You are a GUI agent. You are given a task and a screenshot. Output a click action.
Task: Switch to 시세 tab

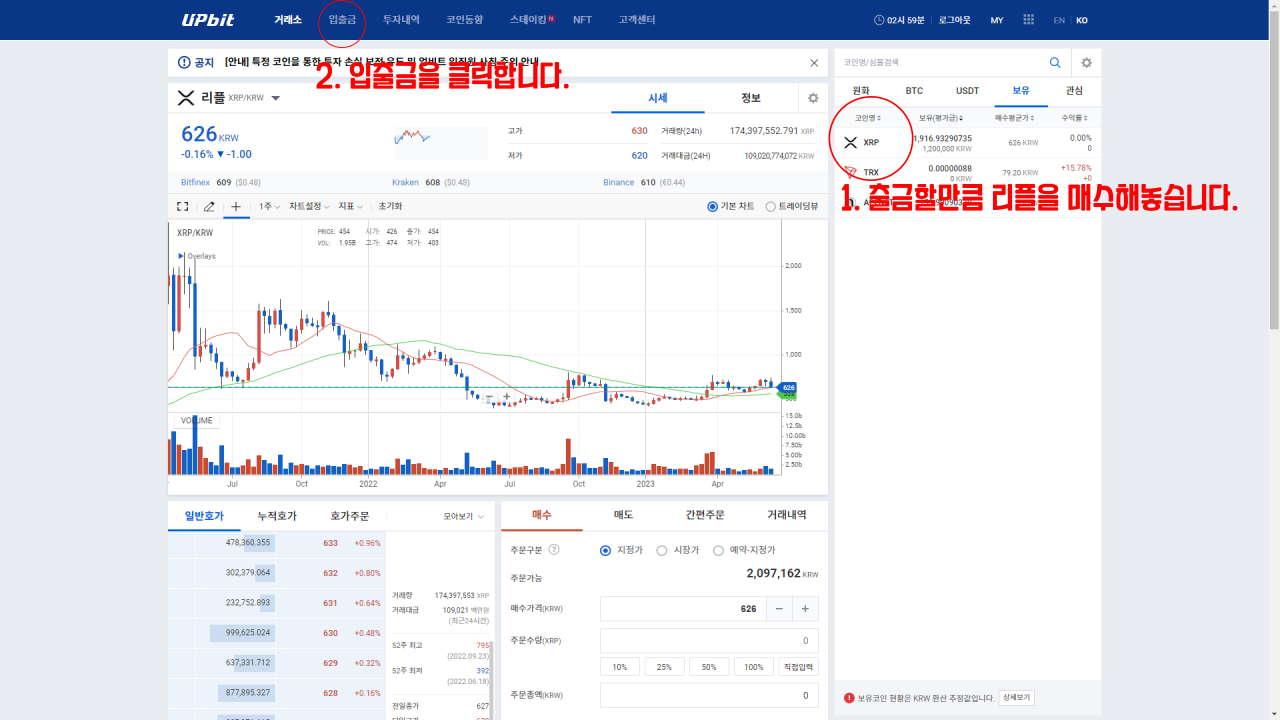658,98
